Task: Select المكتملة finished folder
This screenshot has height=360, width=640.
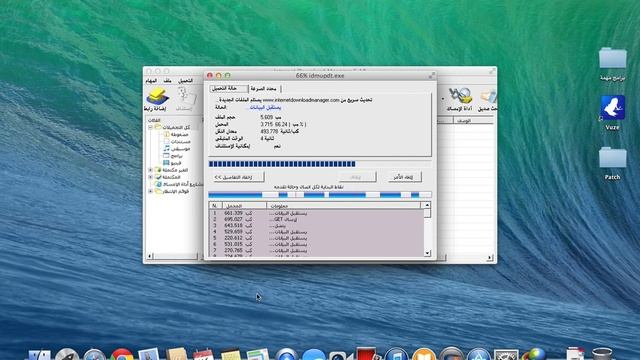Action: [x=168, y=177]
